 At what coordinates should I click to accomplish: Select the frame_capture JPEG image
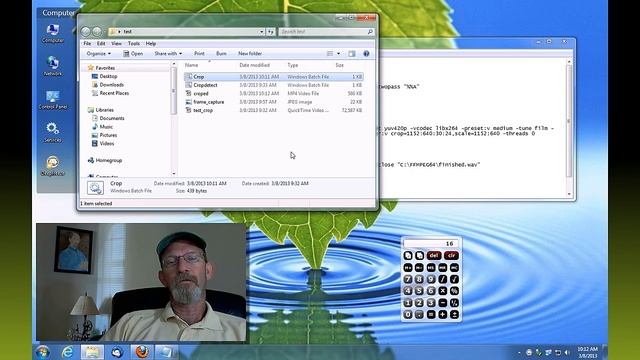(273, 102)
